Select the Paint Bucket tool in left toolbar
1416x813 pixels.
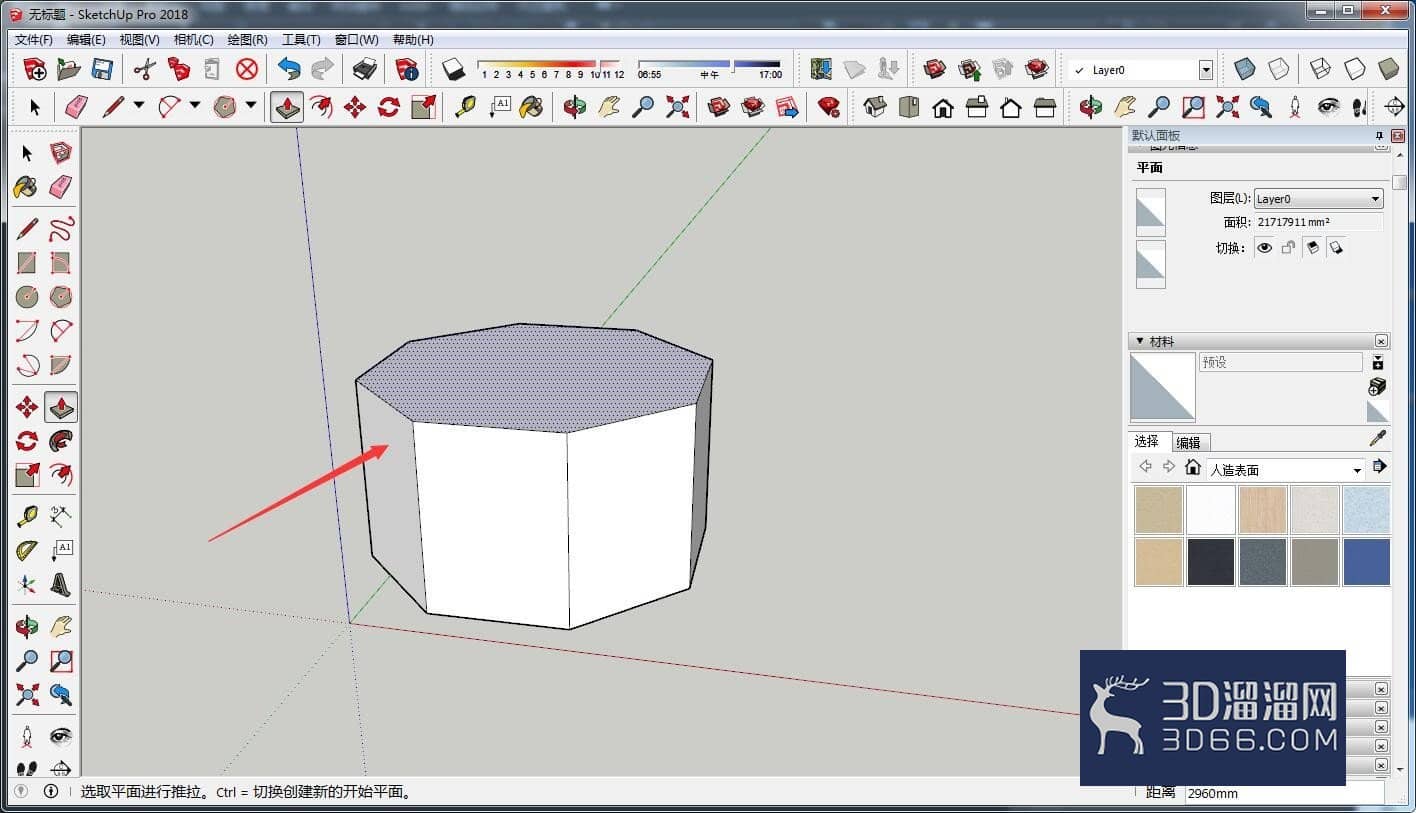click(x=26, y=187)
